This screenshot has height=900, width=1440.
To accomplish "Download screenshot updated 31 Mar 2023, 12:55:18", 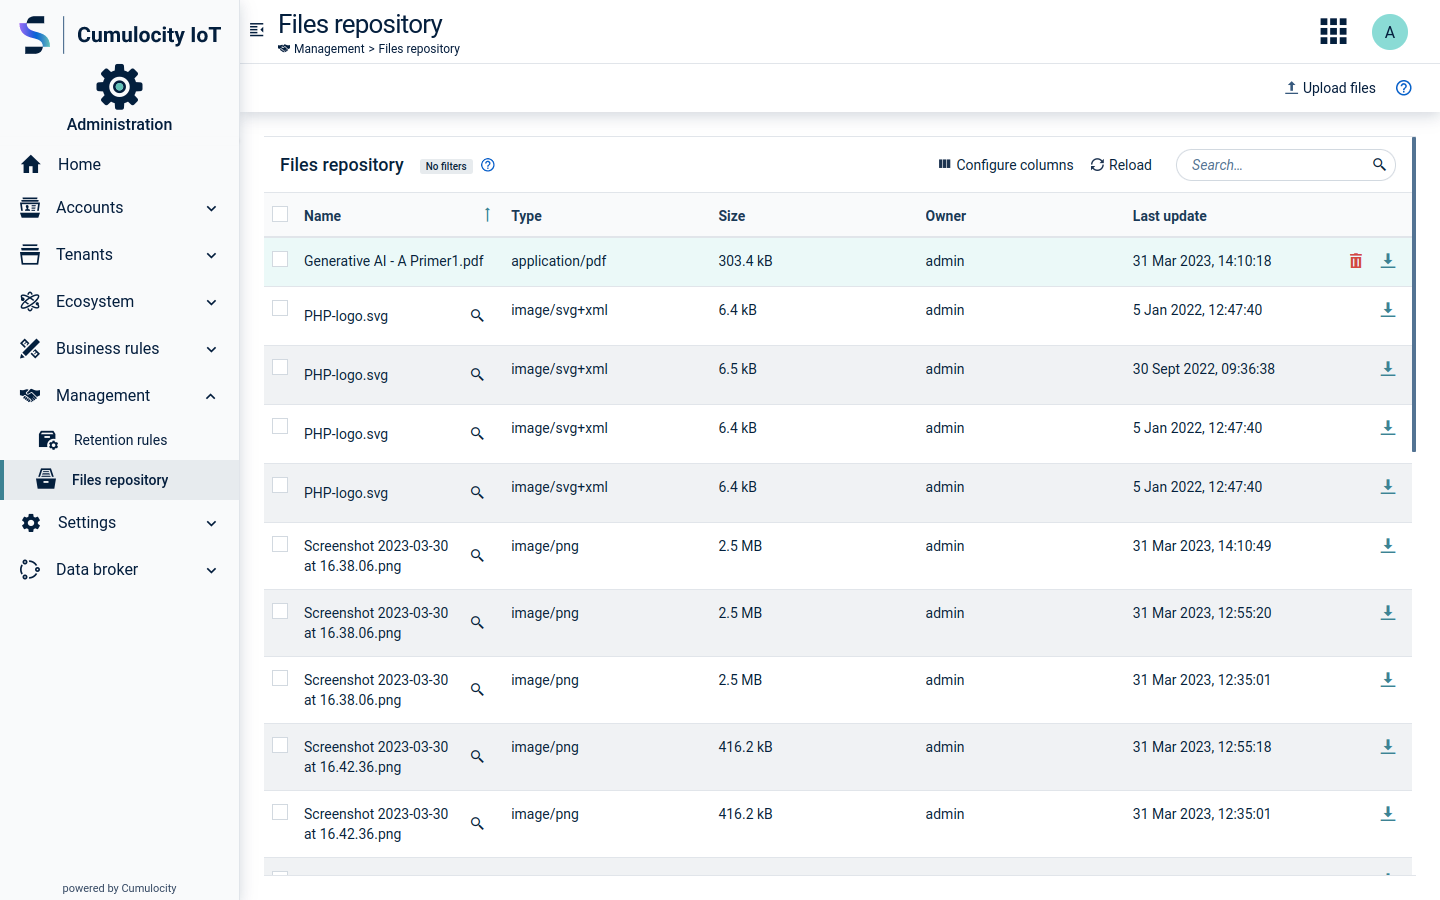I will (1388, 747).
